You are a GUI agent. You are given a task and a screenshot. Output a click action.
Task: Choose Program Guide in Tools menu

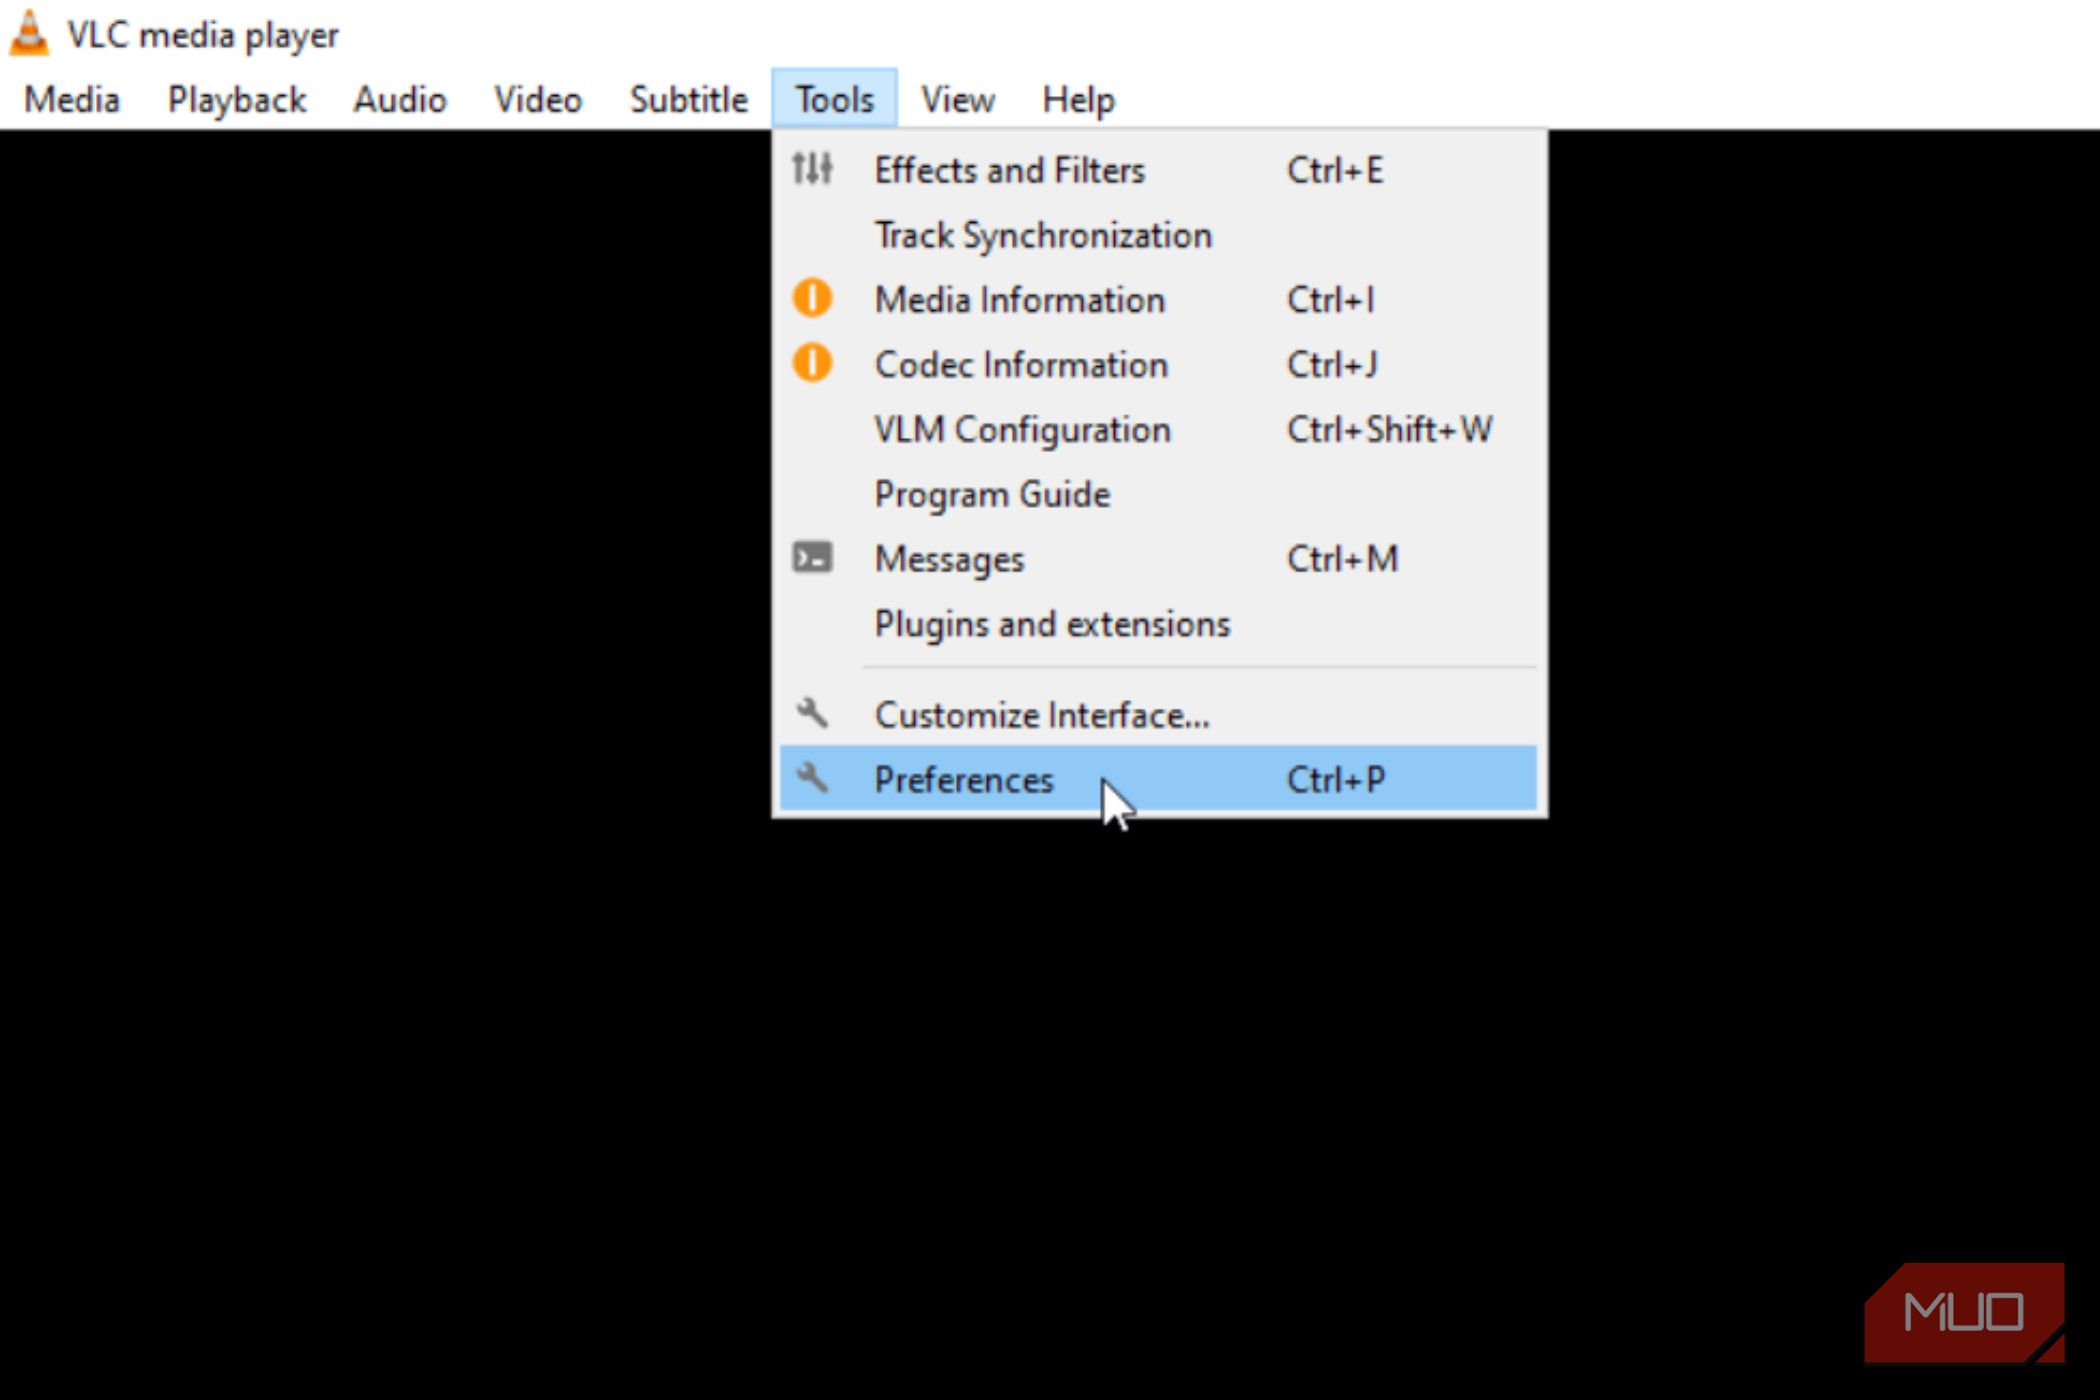(1158, 494)
